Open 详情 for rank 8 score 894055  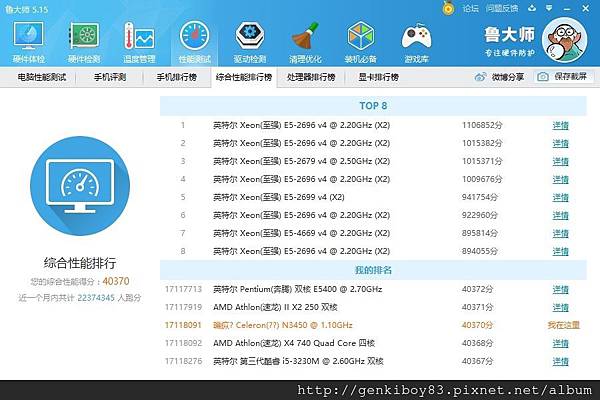coord(561,251)
